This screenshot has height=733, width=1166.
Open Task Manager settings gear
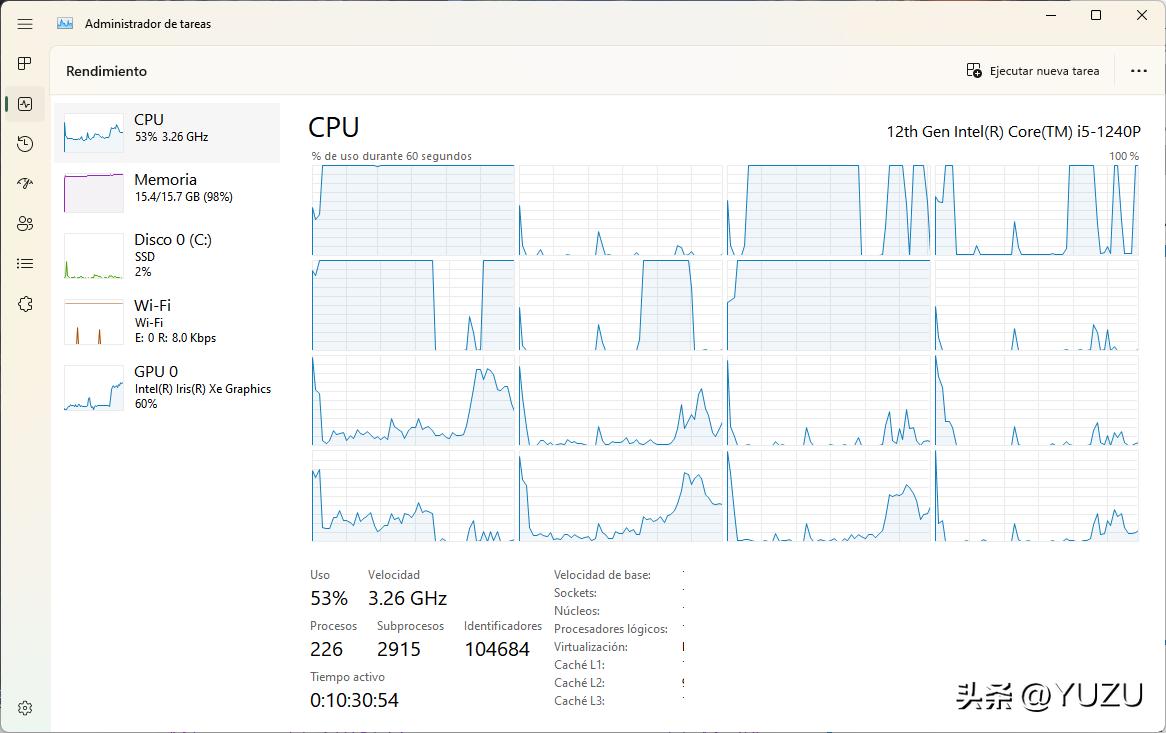pos(25,708)
